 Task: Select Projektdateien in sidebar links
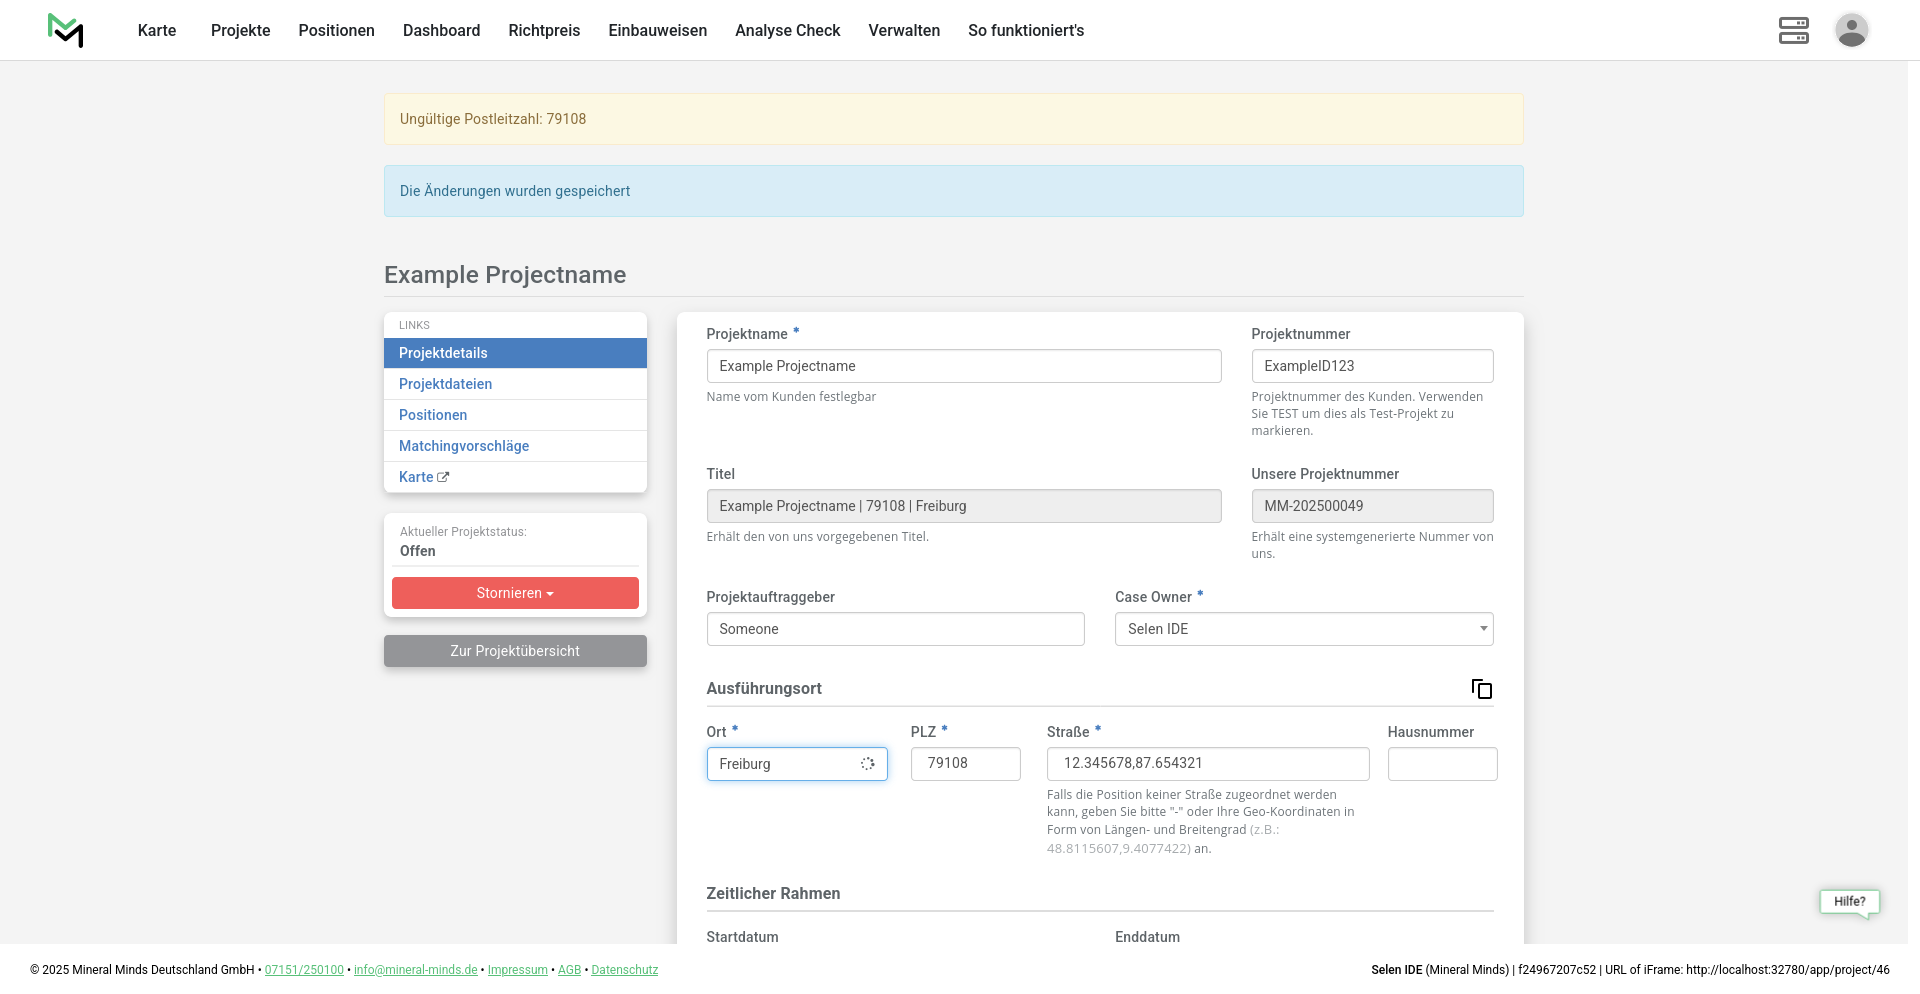(445, 384)
